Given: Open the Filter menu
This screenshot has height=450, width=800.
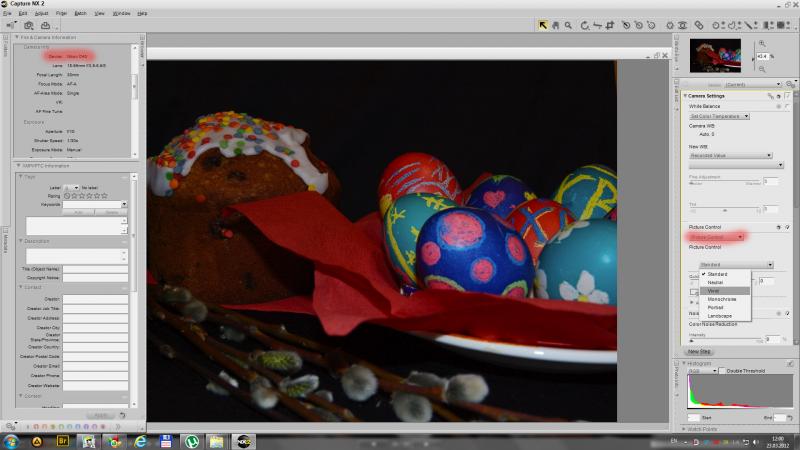Looking at the screenshot, I should (61, 13).
